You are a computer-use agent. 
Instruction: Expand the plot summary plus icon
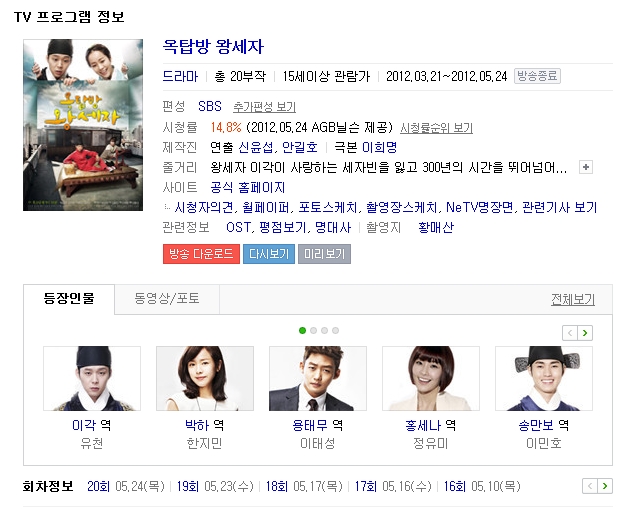coord(585,167)
